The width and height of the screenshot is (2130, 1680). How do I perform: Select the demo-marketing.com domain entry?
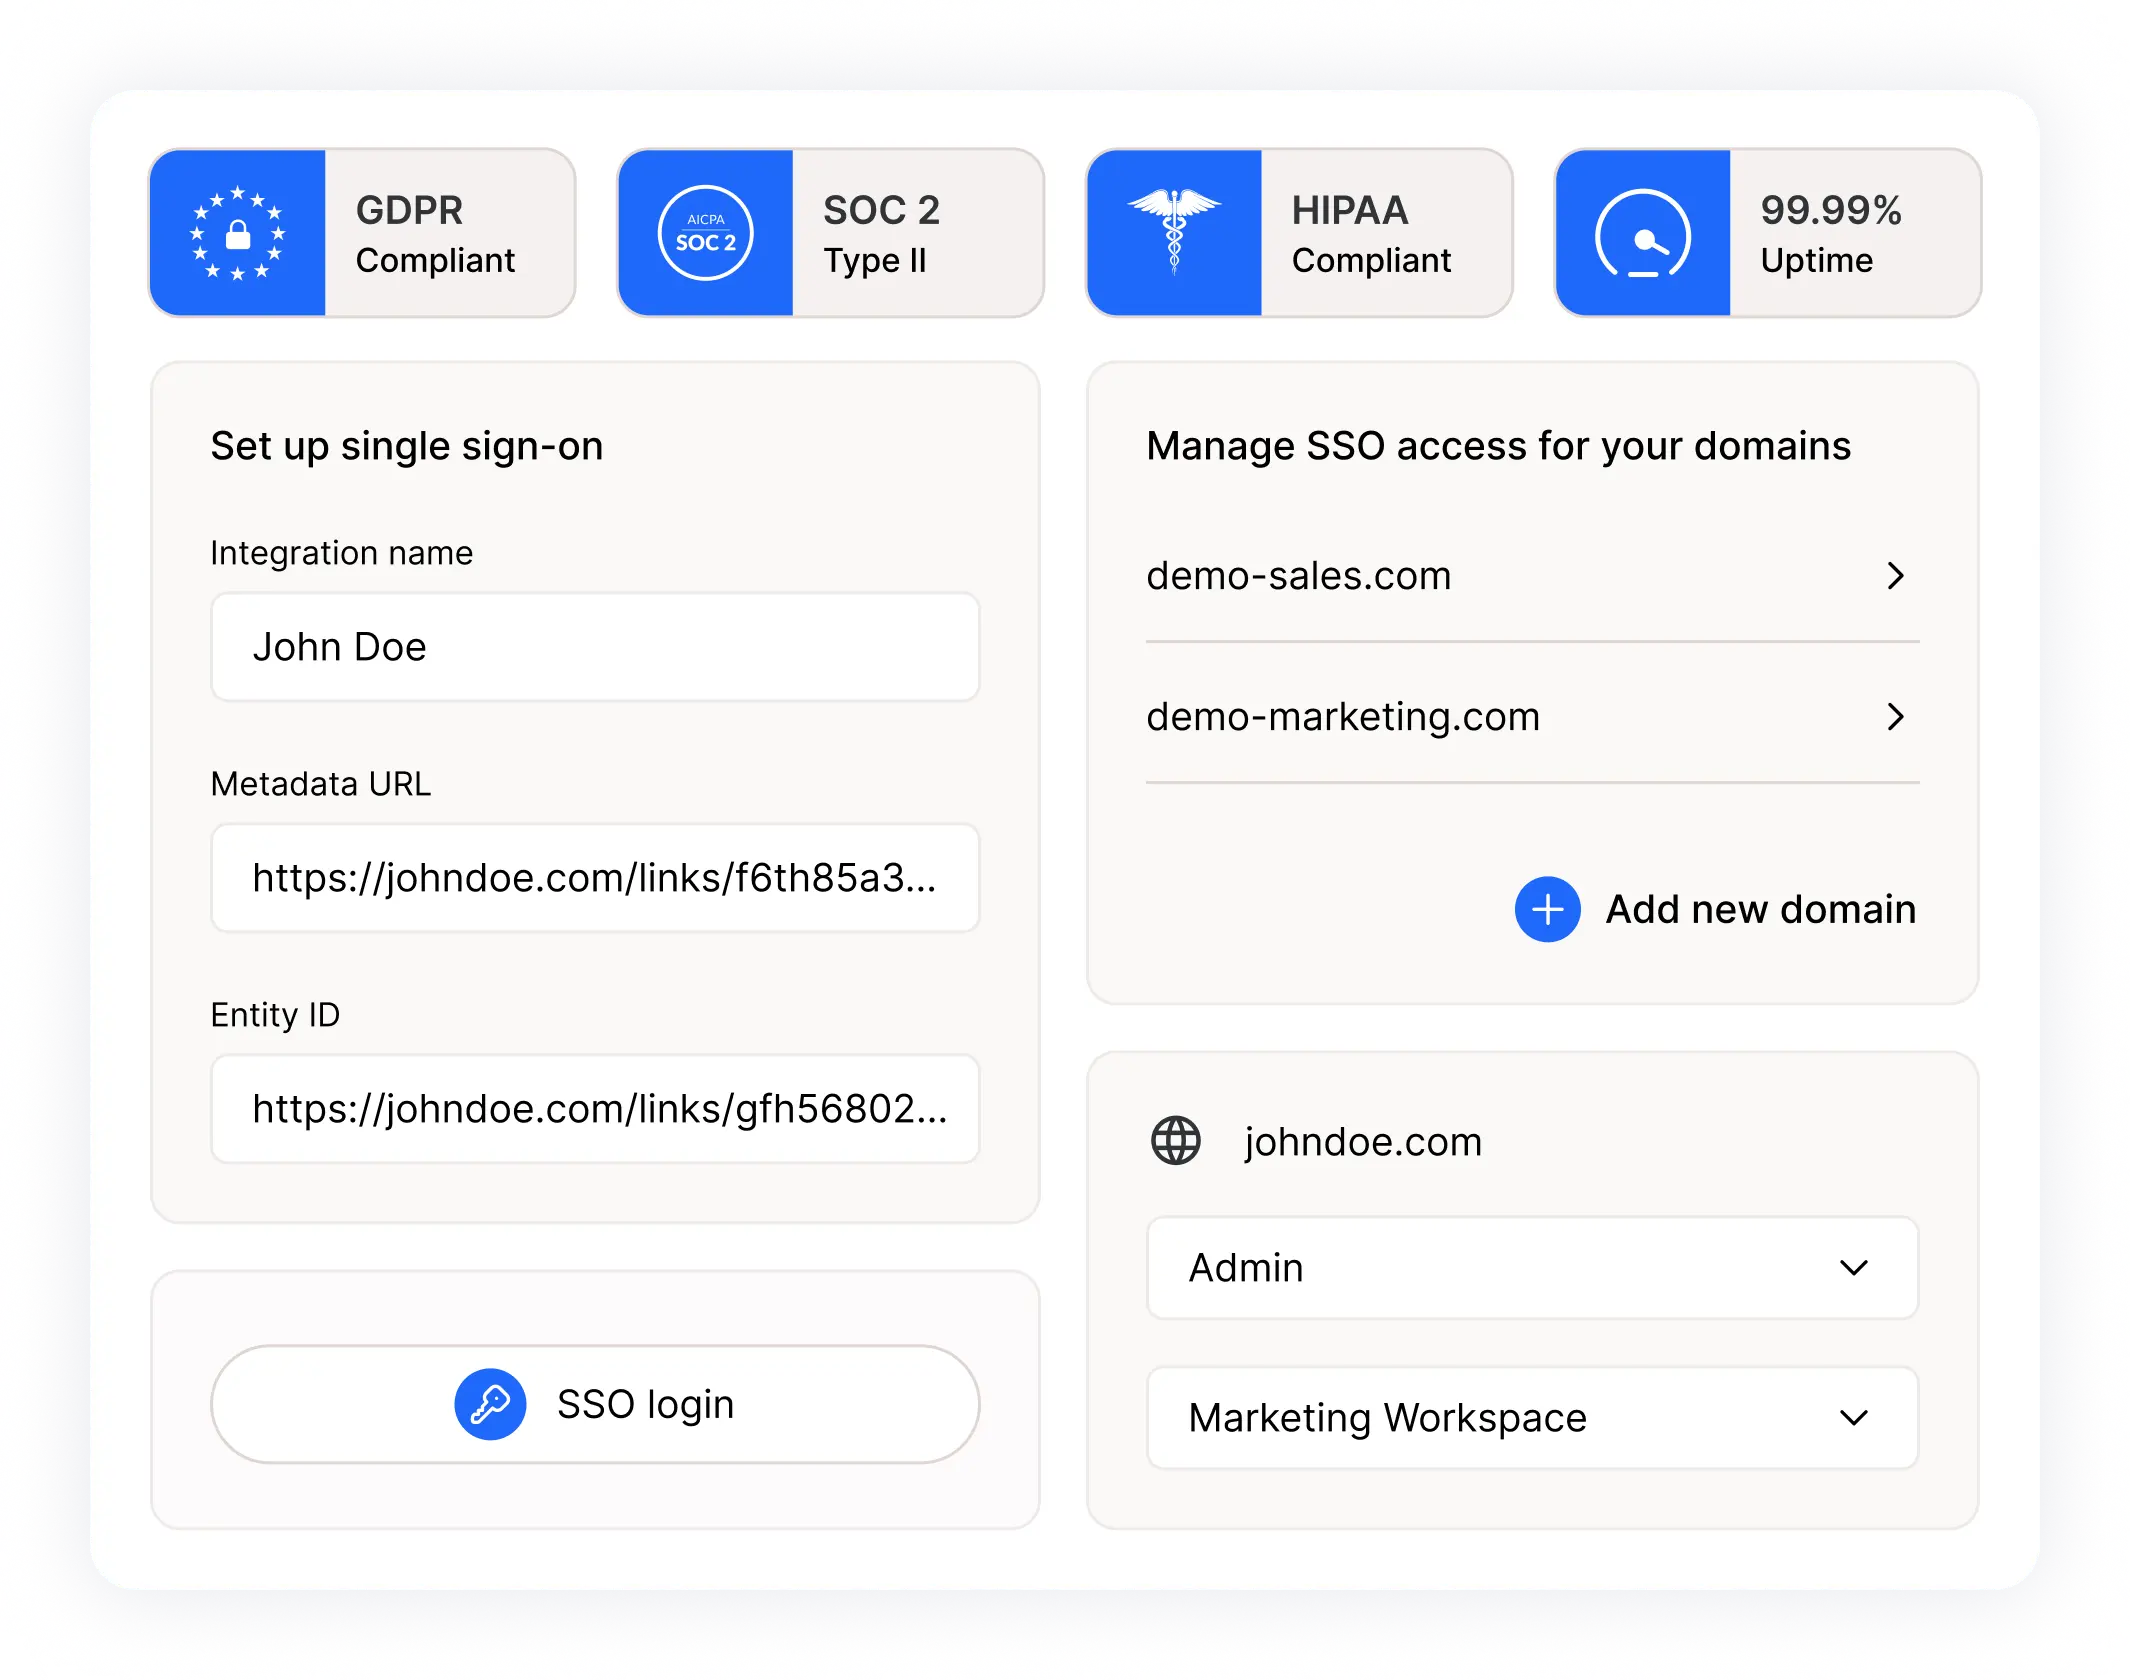(x=1343, y=717)
